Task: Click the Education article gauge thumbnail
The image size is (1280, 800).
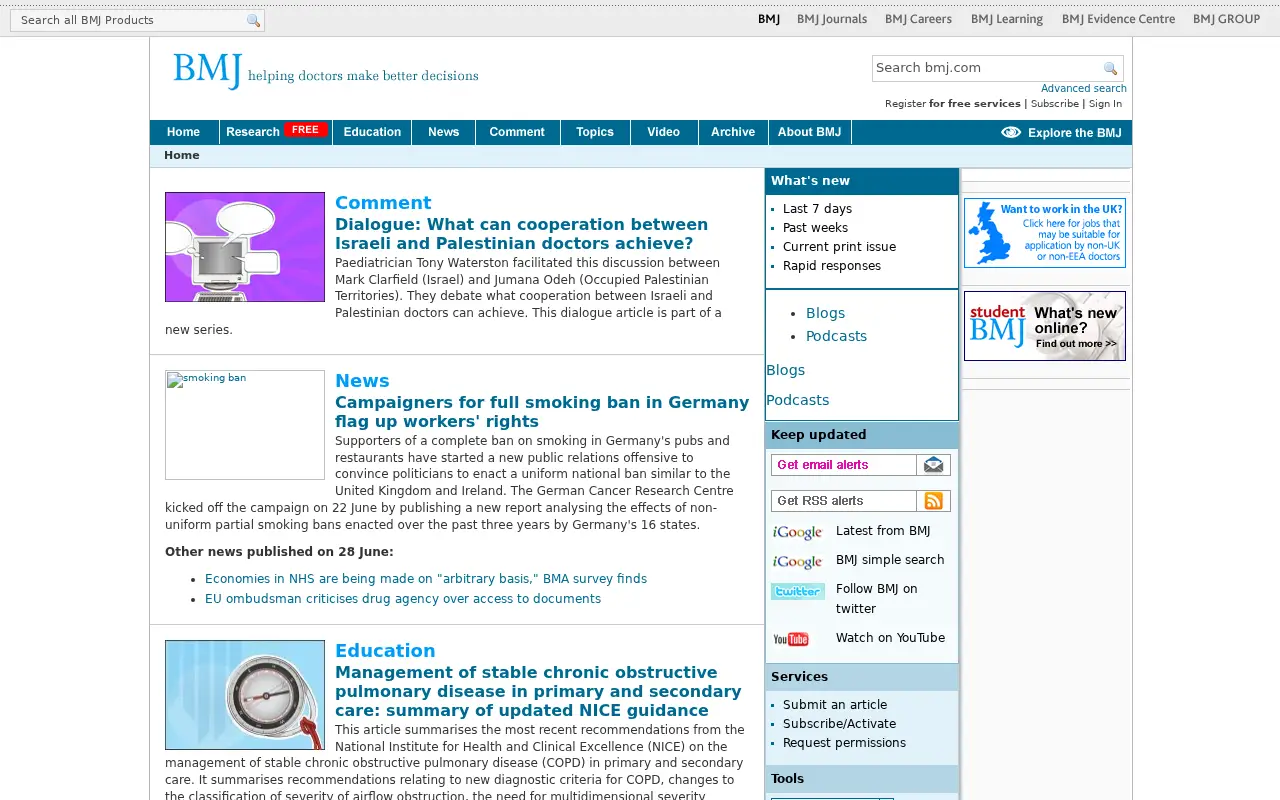Action: (245, 695)
